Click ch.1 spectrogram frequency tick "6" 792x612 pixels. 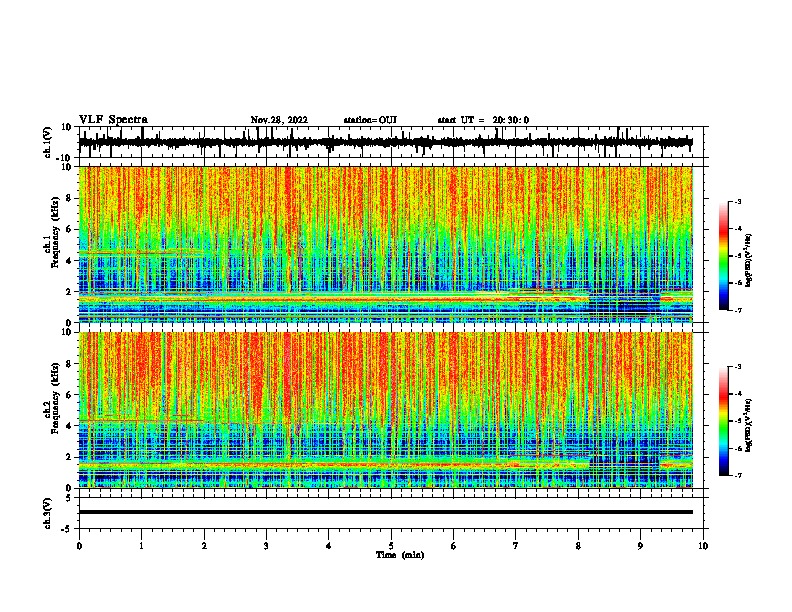click(69, 230)
